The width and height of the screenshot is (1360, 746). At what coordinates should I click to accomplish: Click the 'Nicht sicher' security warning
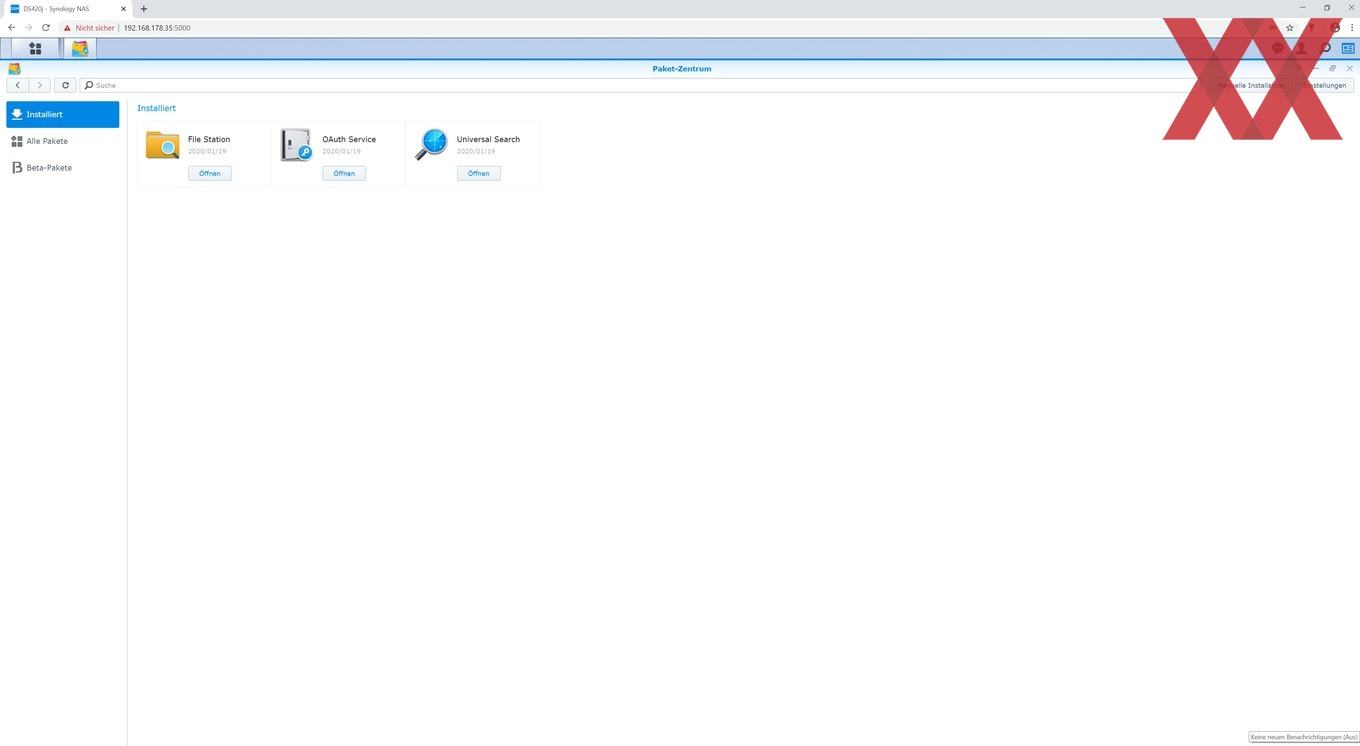[x=89, y=28]
